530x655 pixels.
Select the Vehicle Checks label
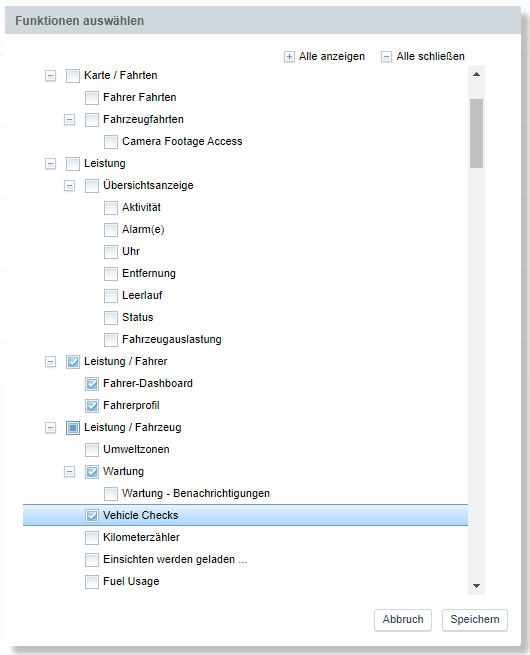tap(140, 515)
